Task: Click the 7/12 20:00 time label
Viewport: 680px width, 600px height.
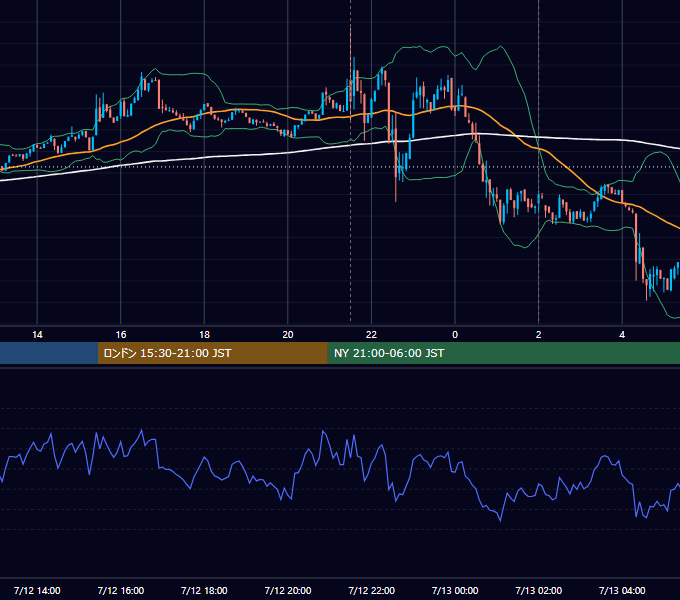Action: pos(288,590)
